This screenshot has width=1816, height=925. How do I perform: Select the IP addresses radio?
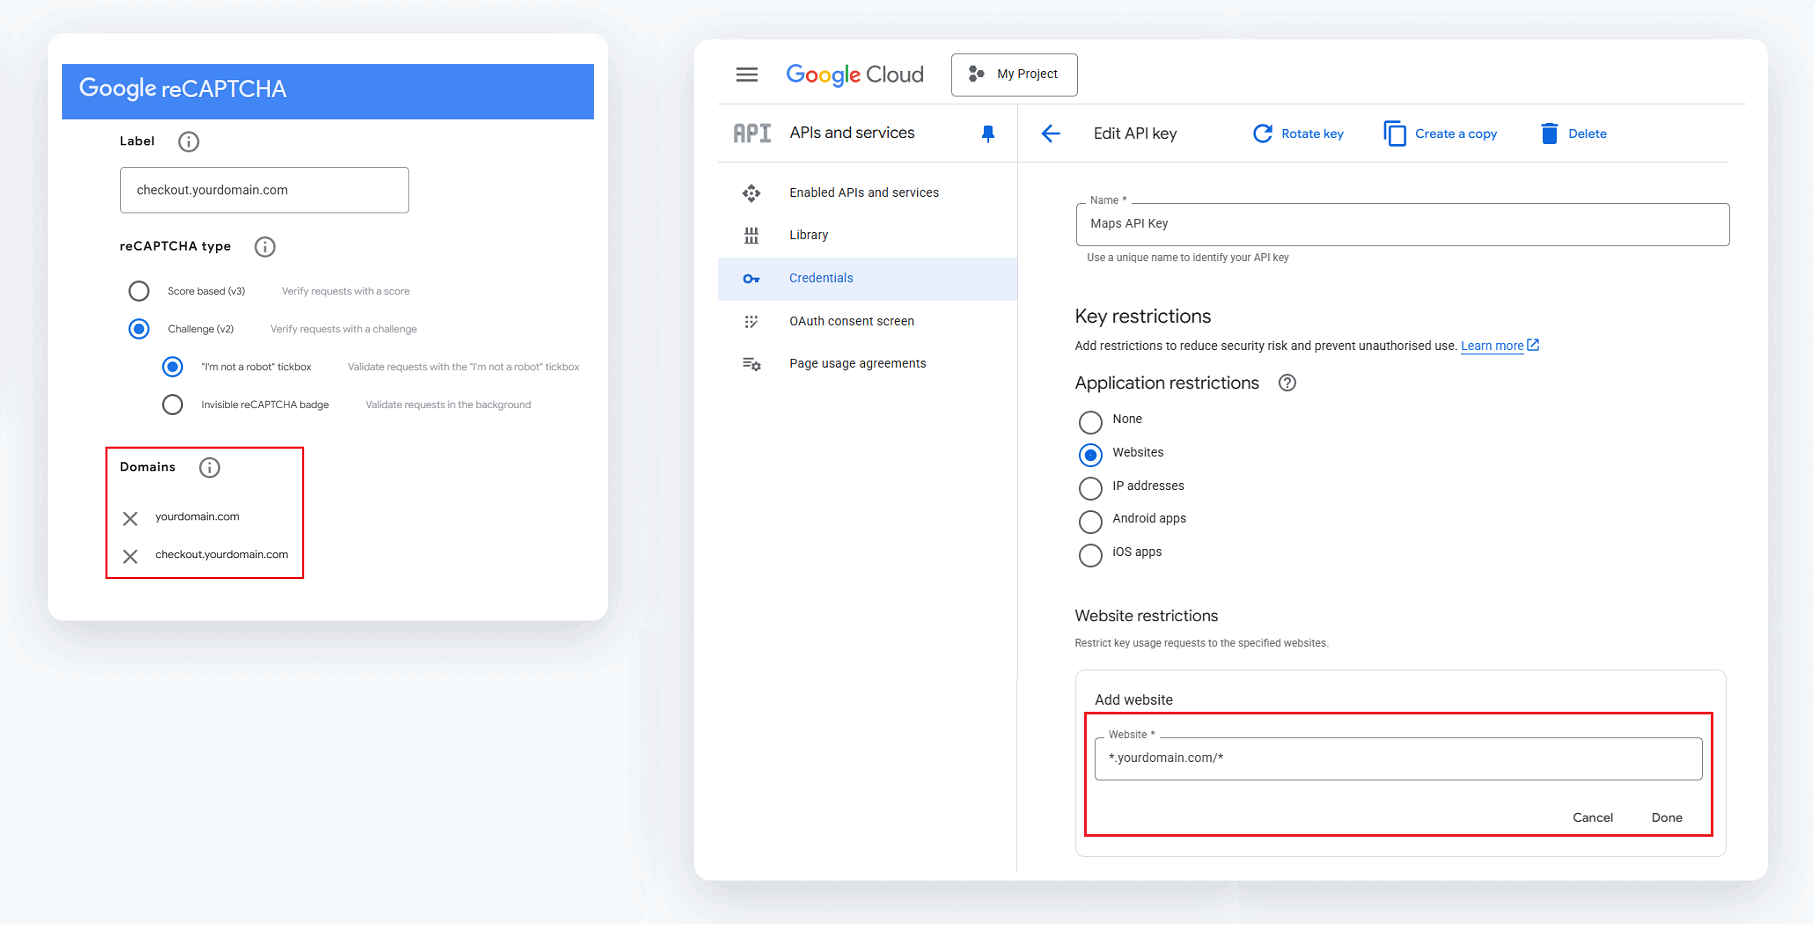[1090, 488]
